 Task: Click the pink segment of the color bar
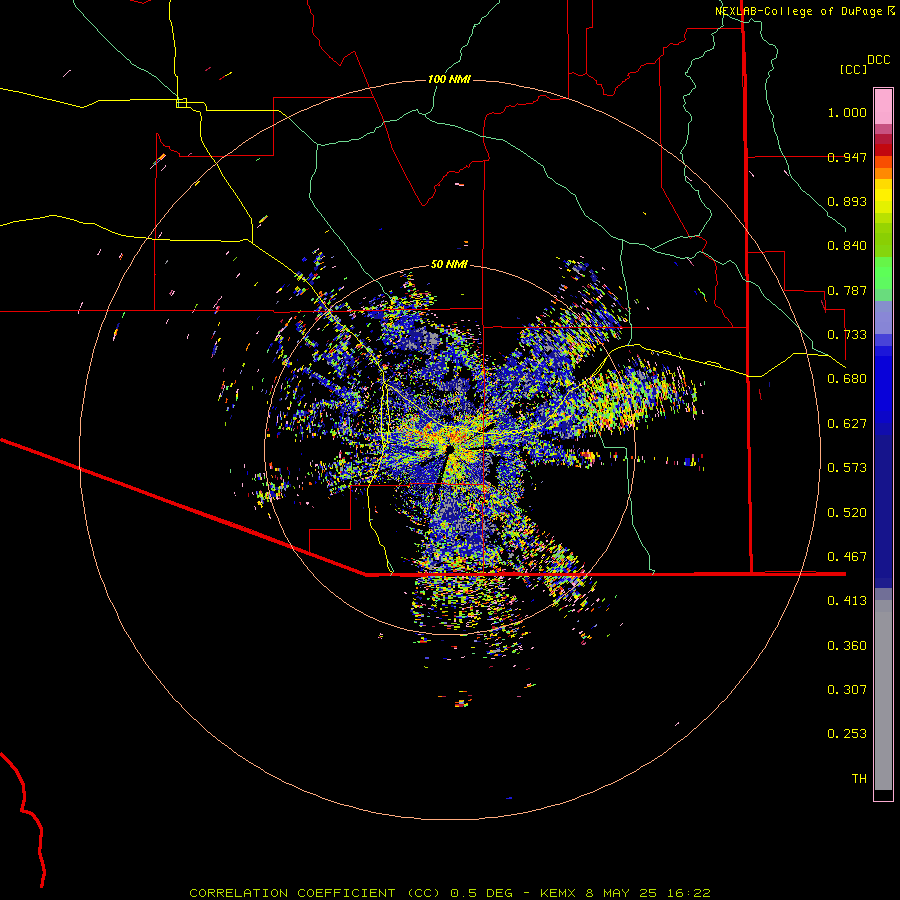point(883,107)
